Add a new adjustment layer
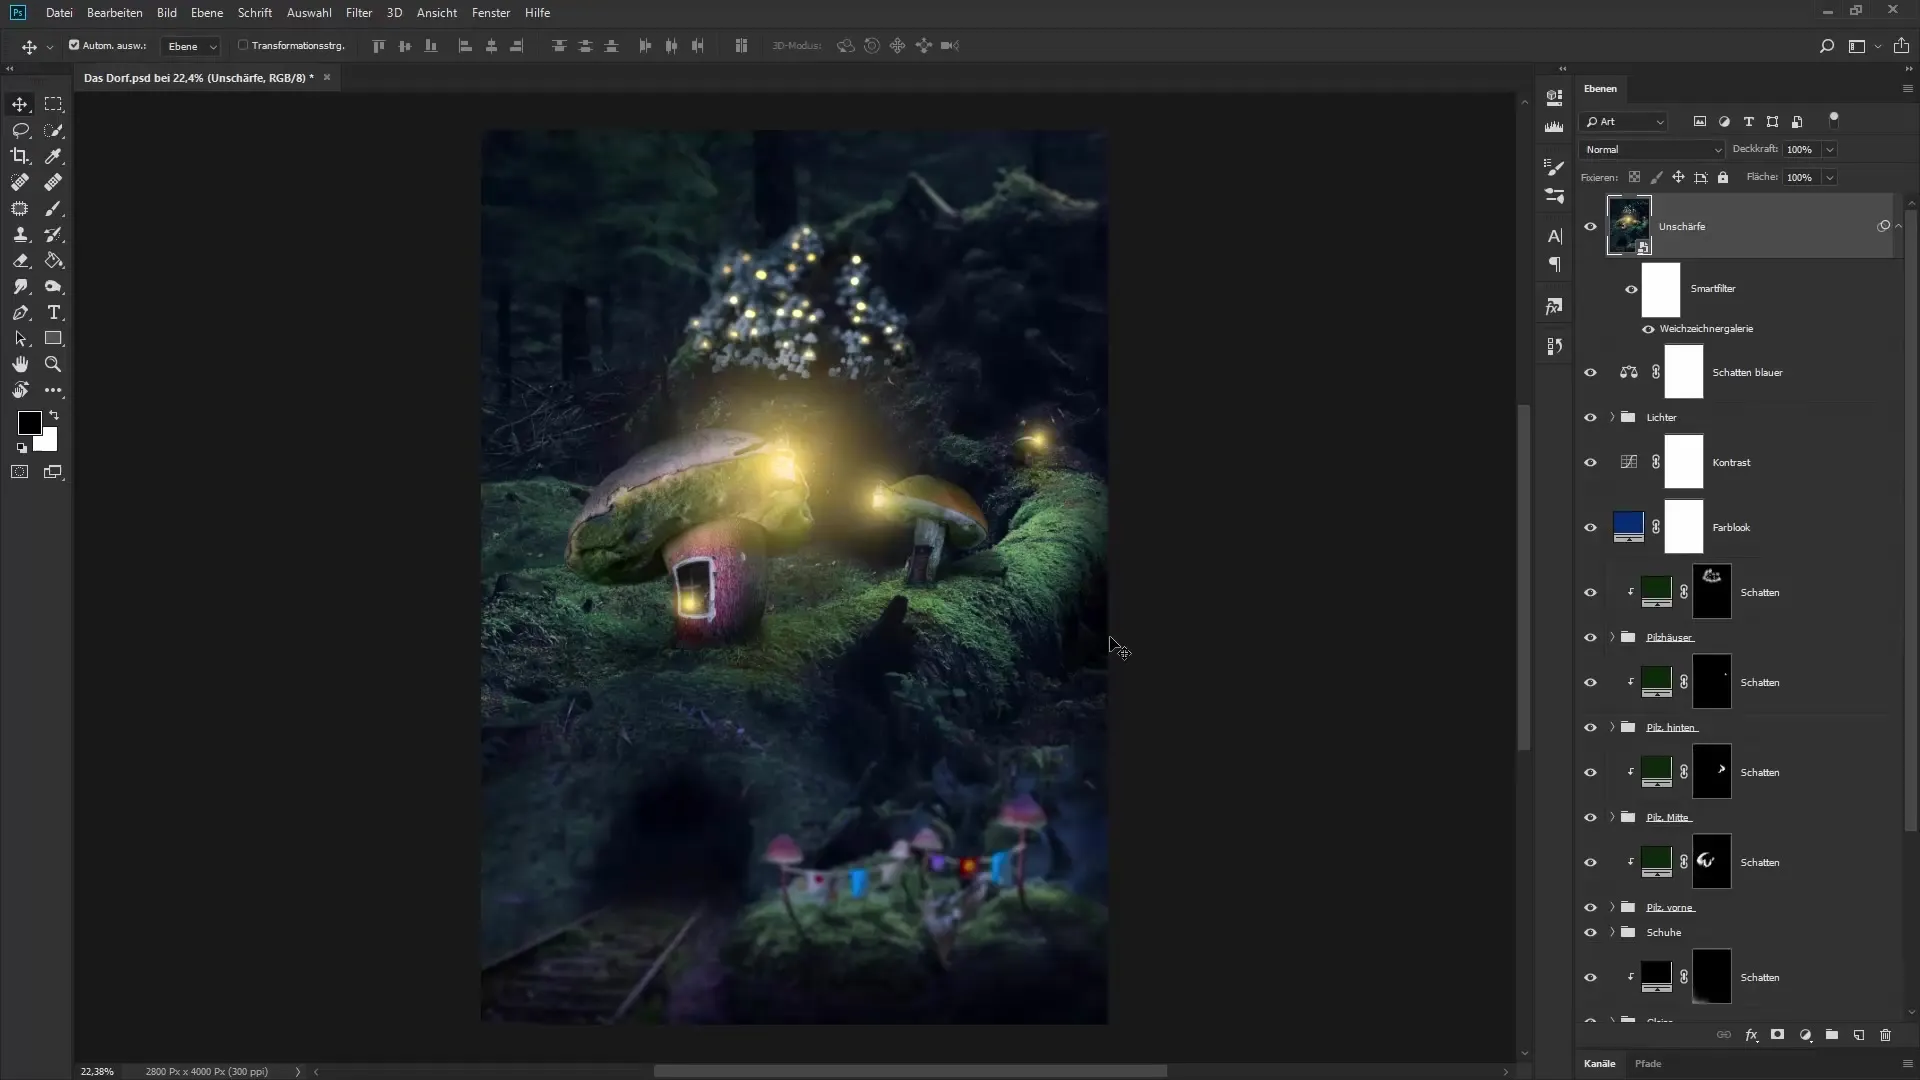This screenshot has height=1080, width=1920. pos(1805,1035)
